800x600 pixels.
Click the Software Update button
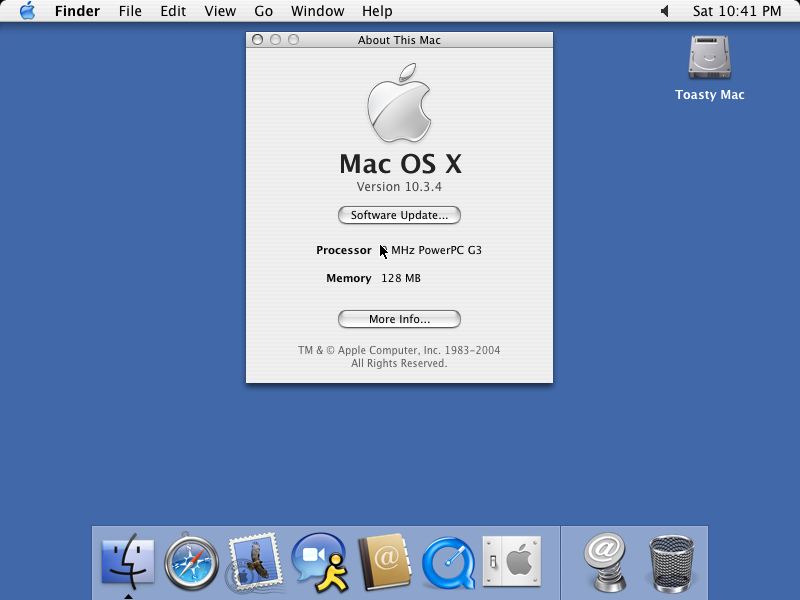coord(399,215)
